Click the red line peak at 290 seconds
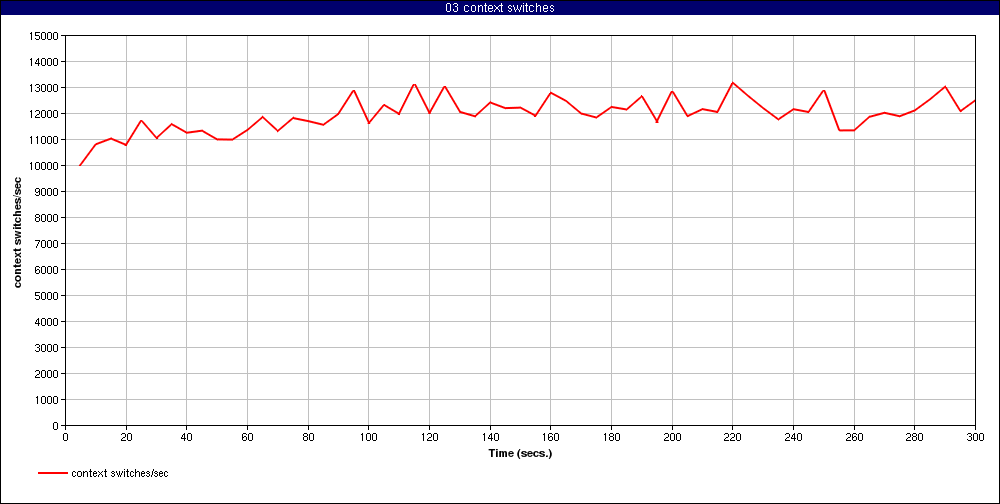Viewport: 1000px width, 504px height. [945, 87]
